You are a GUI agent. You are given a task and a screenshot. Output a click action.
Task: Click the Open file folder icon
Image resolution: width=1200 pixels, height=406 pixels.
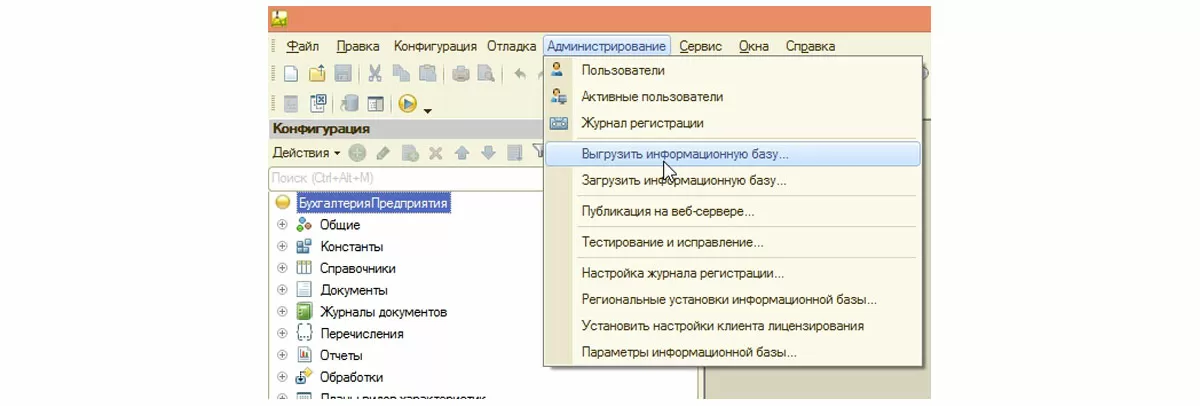[x=317, y=74]
